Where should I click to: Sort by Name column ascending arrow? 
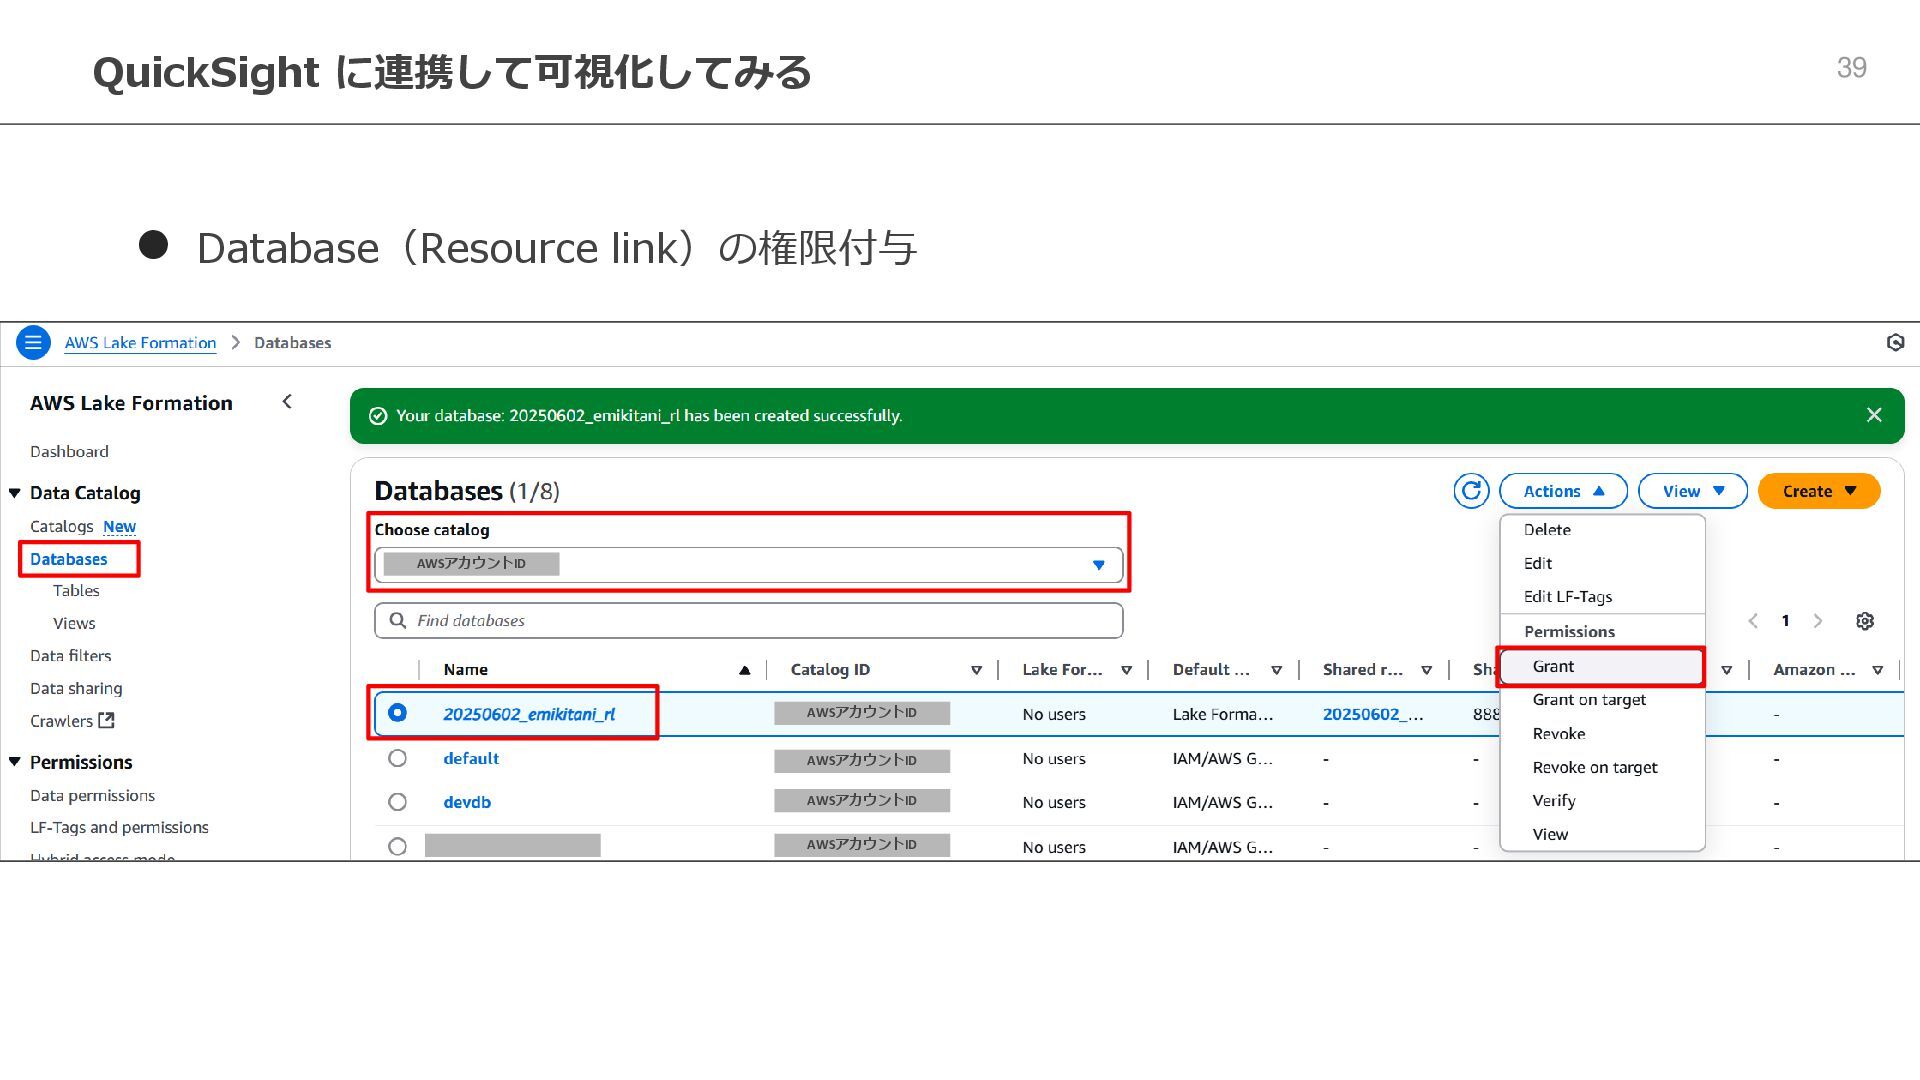pos(744,670)
